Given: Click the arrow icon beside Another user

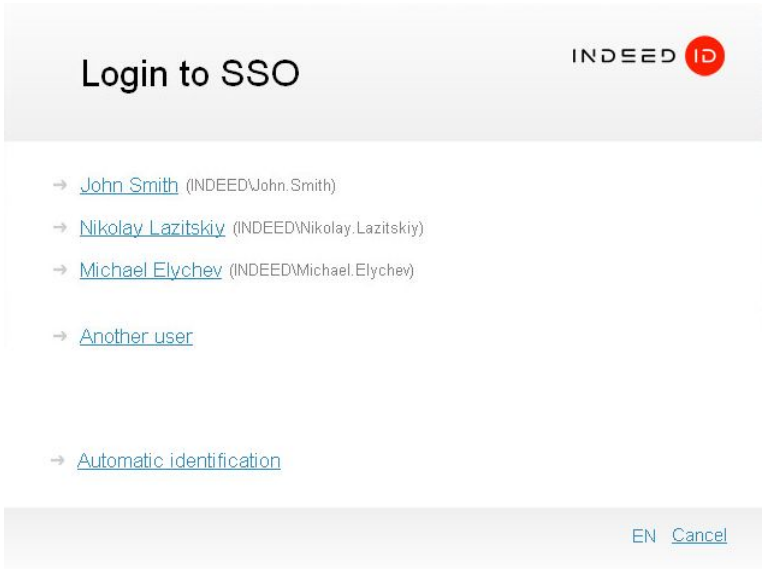Looking at the screenshot, I should point(60,337).
